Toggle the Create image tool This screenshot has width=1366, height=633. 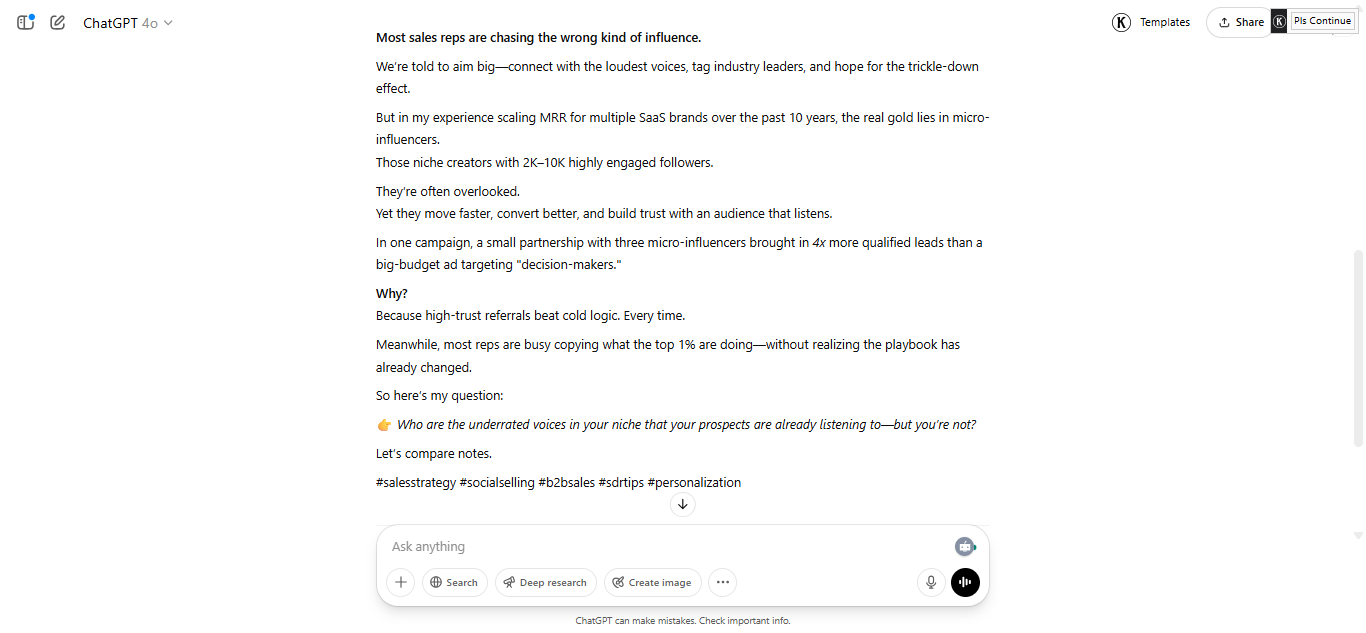[x=652, y=582]
